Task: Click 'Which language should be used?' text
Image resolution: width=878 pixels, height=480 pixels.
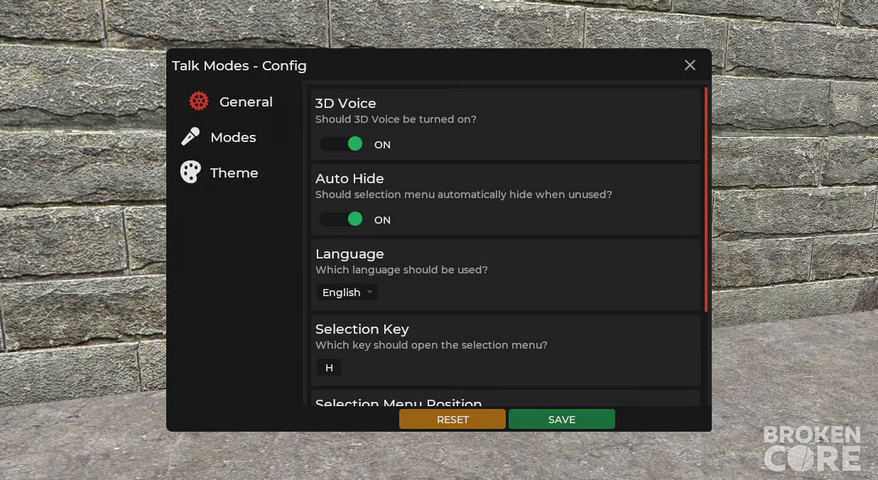Action: point(401,270)
